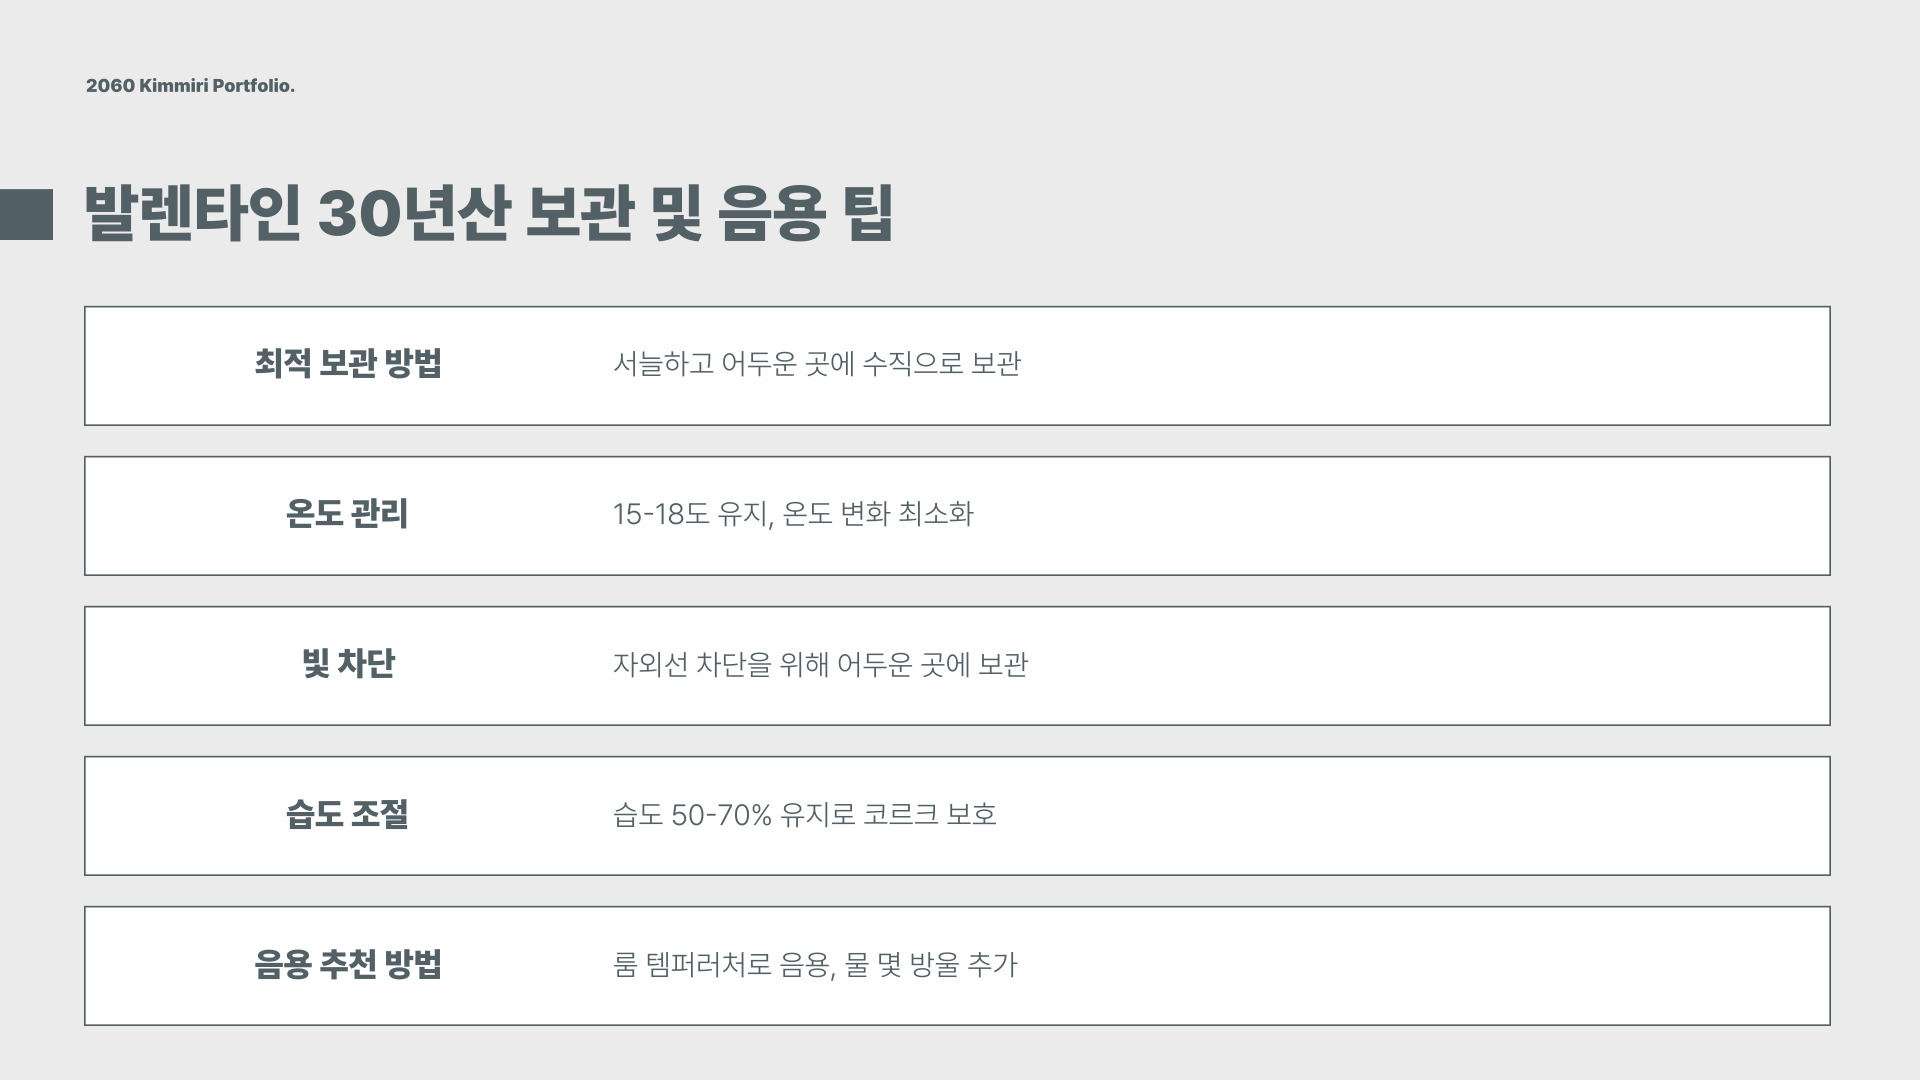This screenshot has width=1920, height=1080.
Task: Select the 최적 보관 방법 label
Action: pos(347,363)
